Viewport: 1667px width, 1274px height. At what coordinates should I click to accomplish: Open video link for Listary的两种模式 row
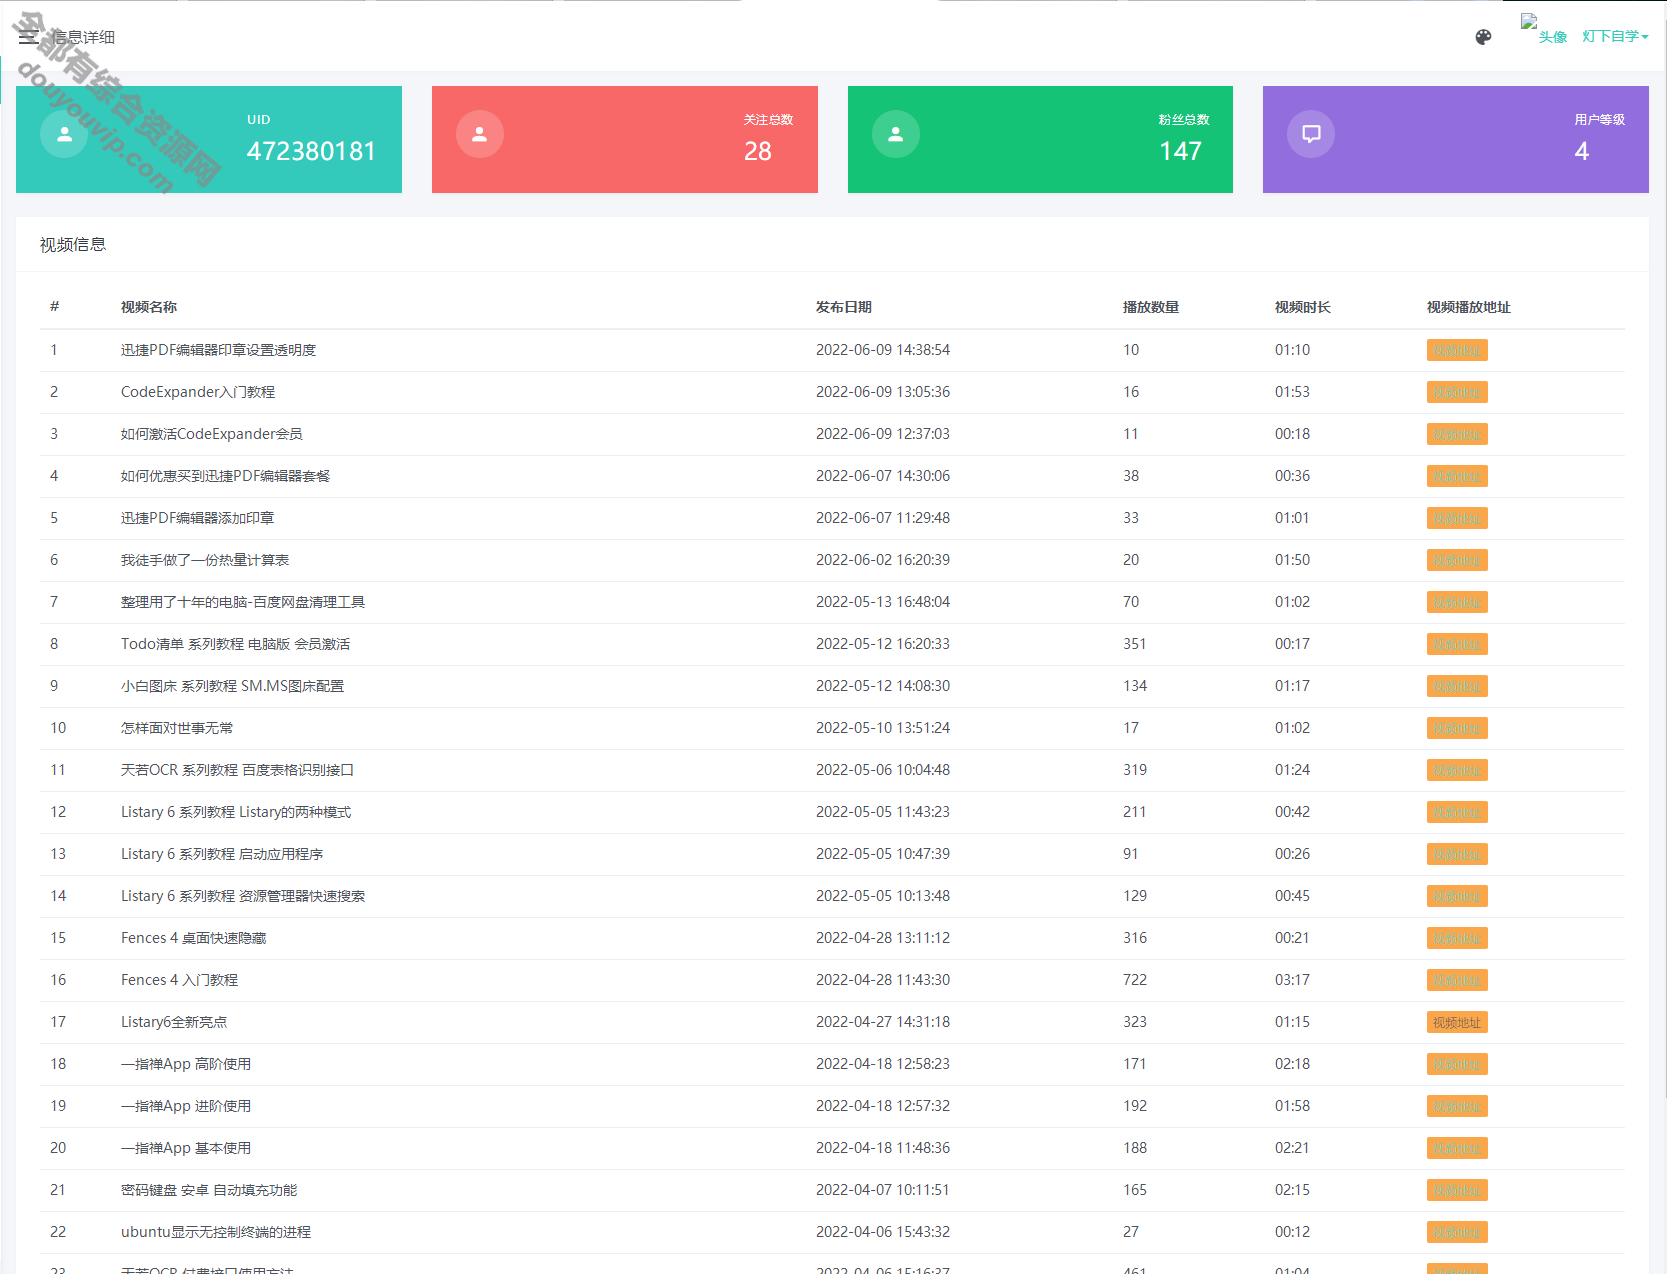point(1457,812)
